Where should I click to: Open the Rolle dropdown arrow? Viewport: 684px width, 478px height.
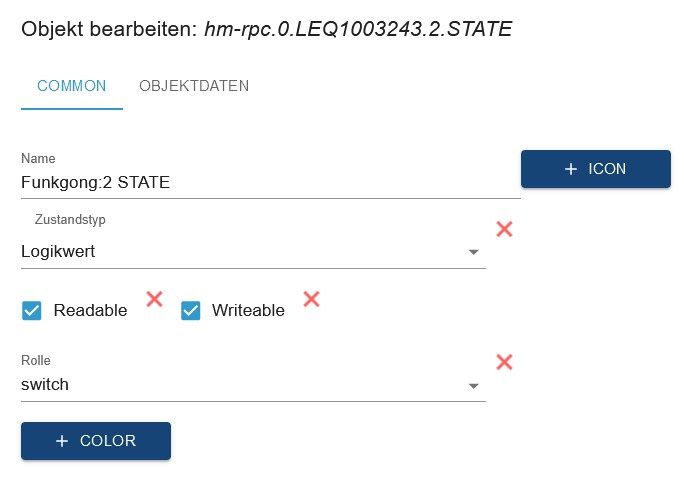pyautogui.click(x=474, y=385)
